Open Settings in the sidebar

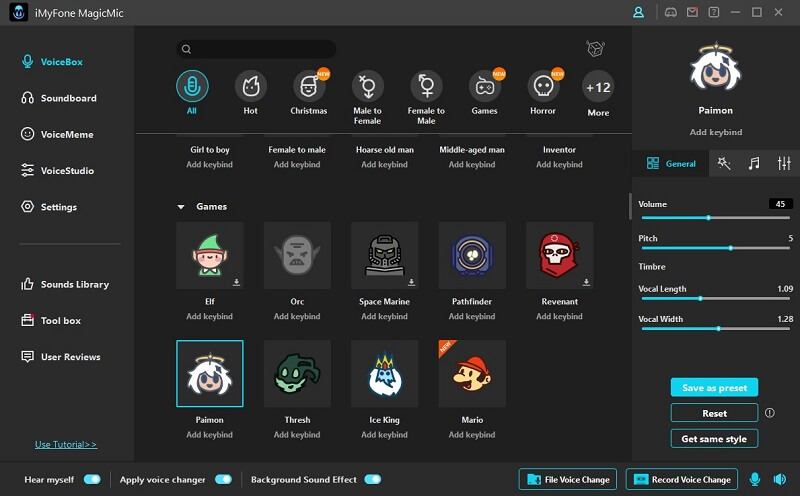point(48,207)
